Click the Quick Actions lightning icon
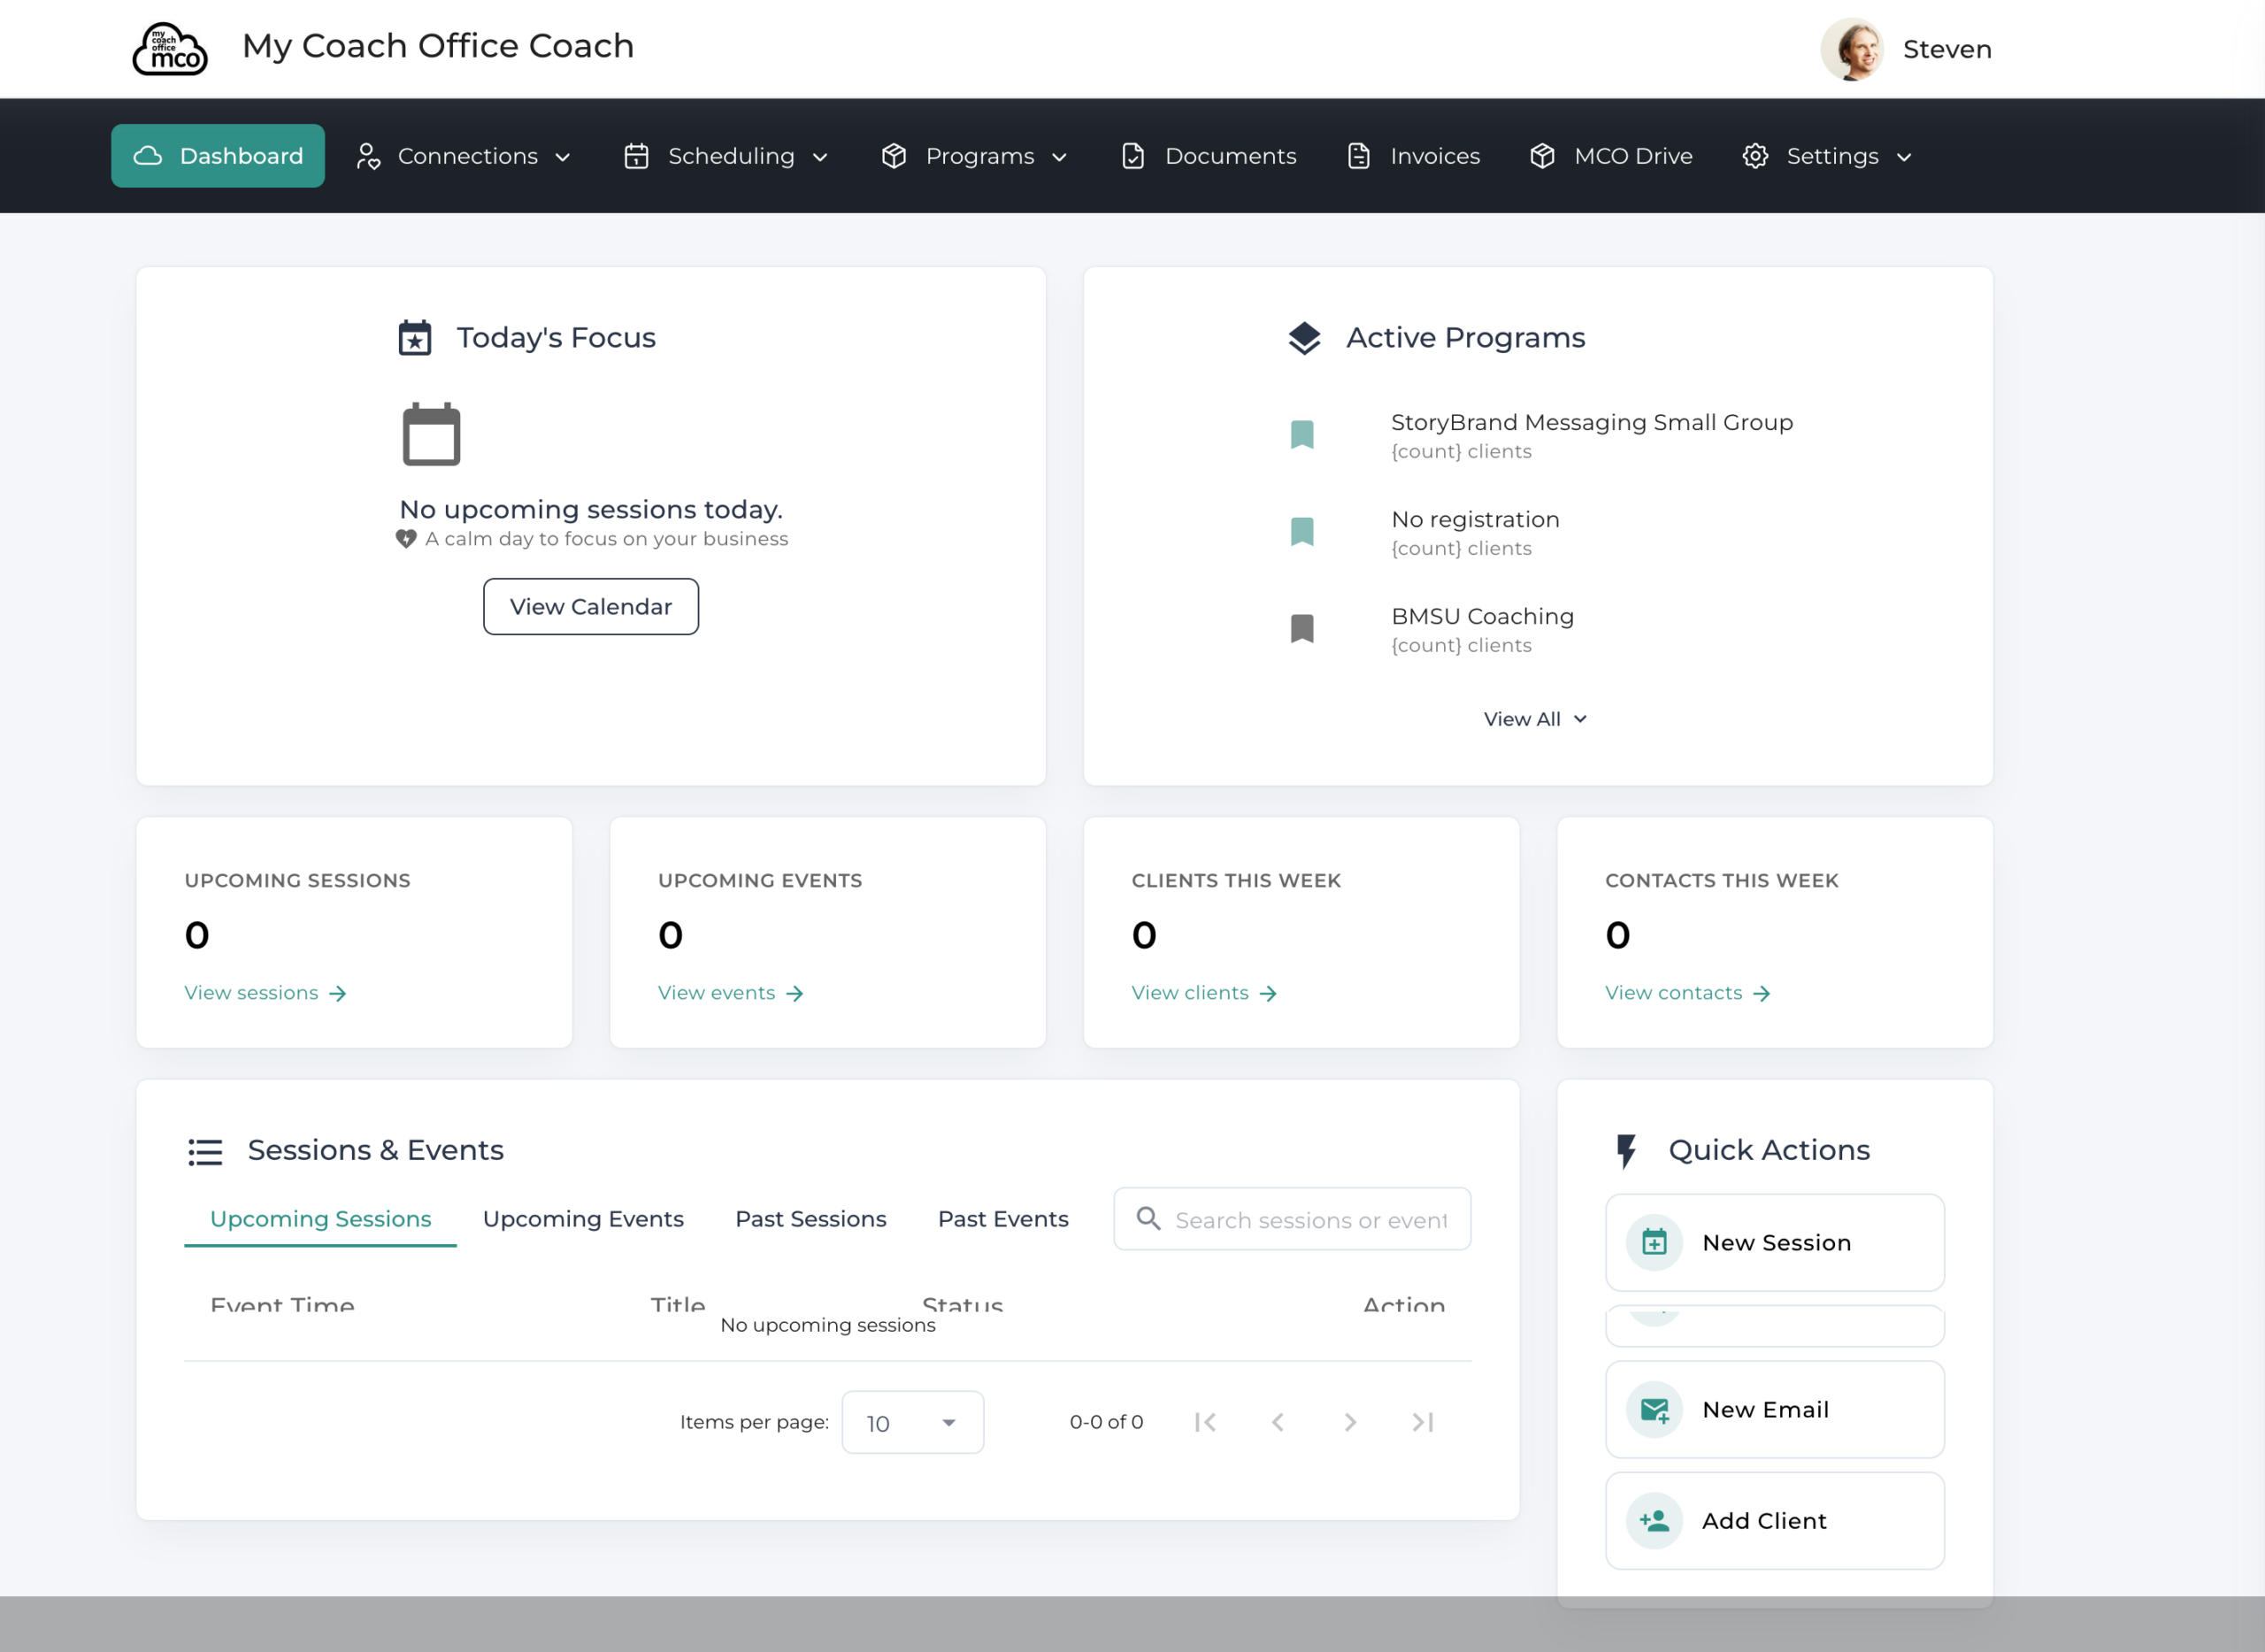The image size is (2265, 1652). point(1626,1151)
